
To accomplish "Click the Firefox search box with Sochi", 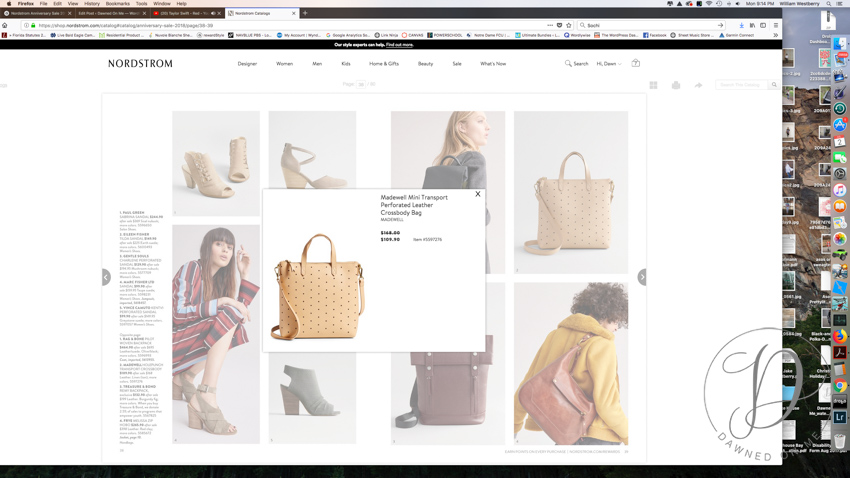I will click(x=651, y=25).
